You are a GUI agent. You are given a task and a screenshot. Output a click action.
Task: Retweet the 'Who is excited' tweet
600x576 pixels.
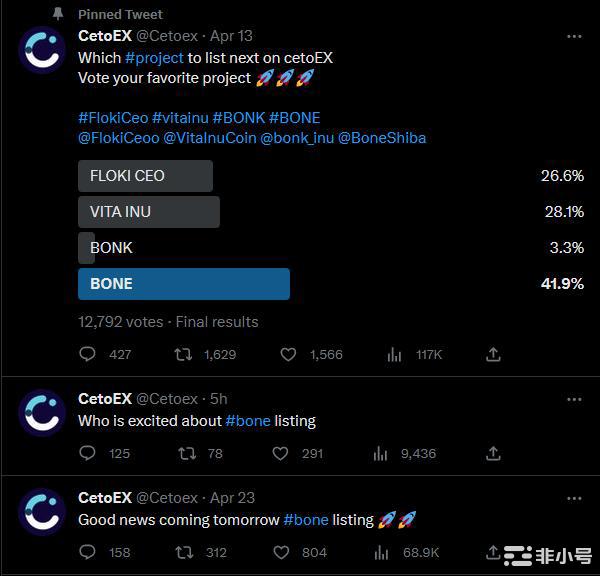187,453
